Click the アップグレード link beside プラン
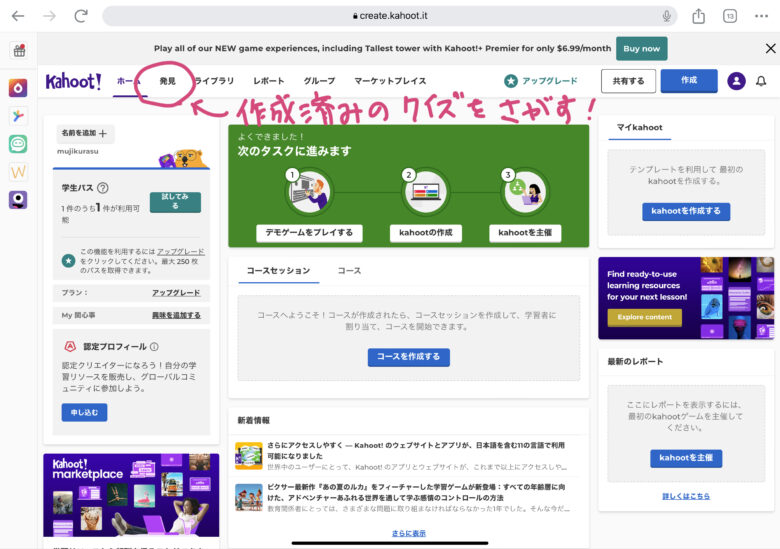The height and width of the screenshot is (549, 780). tap(176, 292)
